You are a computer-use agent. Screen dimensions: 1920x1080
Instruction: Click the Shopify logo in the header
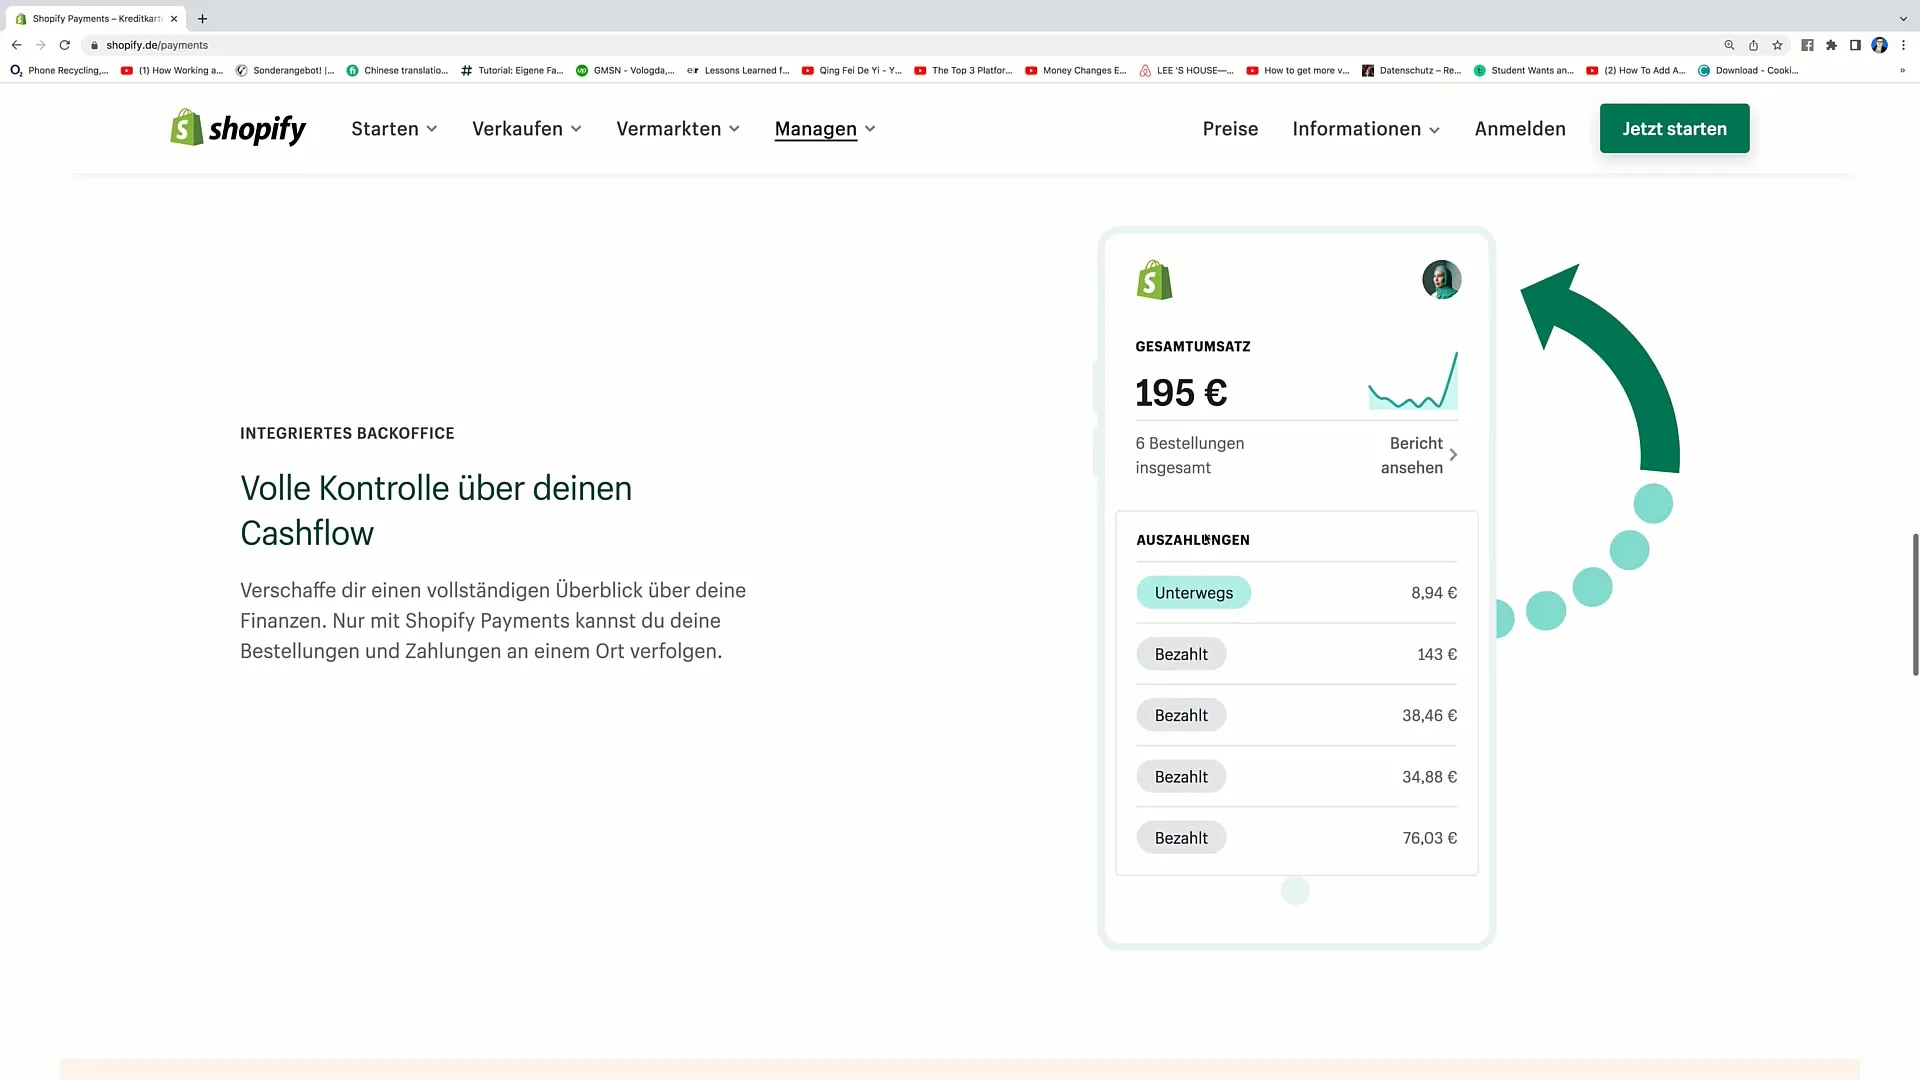pyautogui.click(x=238, y=128)
